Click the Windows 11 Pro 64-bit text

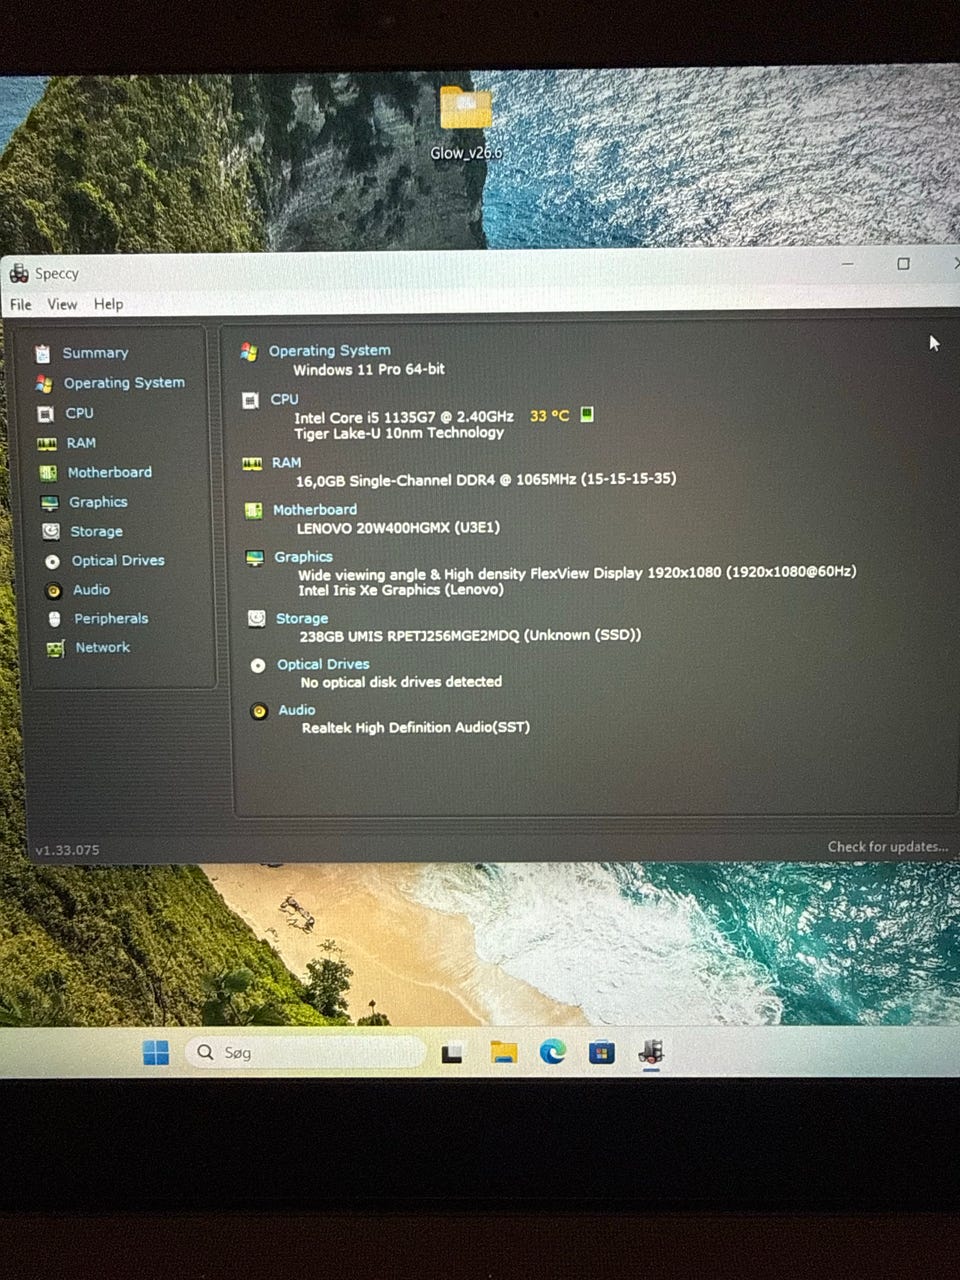pos(369,370)
